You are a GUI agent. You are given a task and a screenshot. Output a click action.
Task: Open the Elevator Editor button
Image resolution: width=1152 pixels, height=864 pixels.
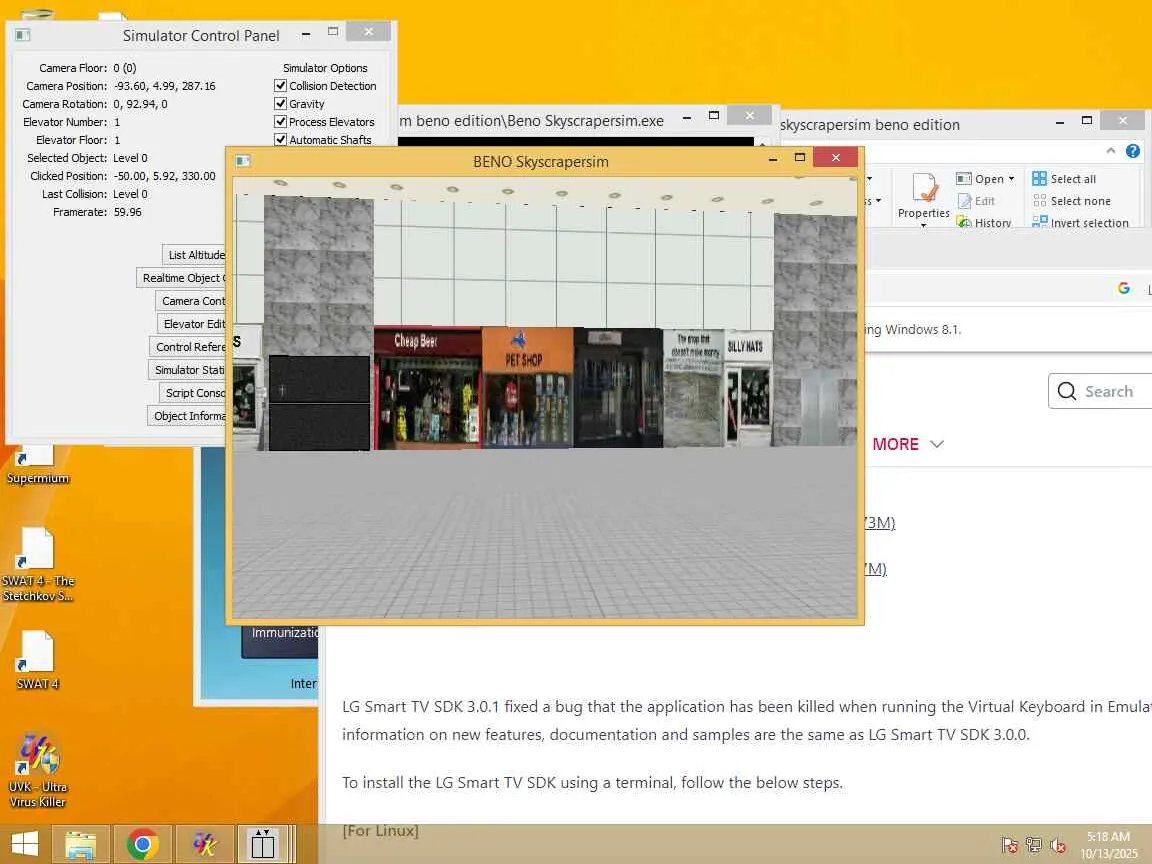pyautogui.click(x=192, y=323)
